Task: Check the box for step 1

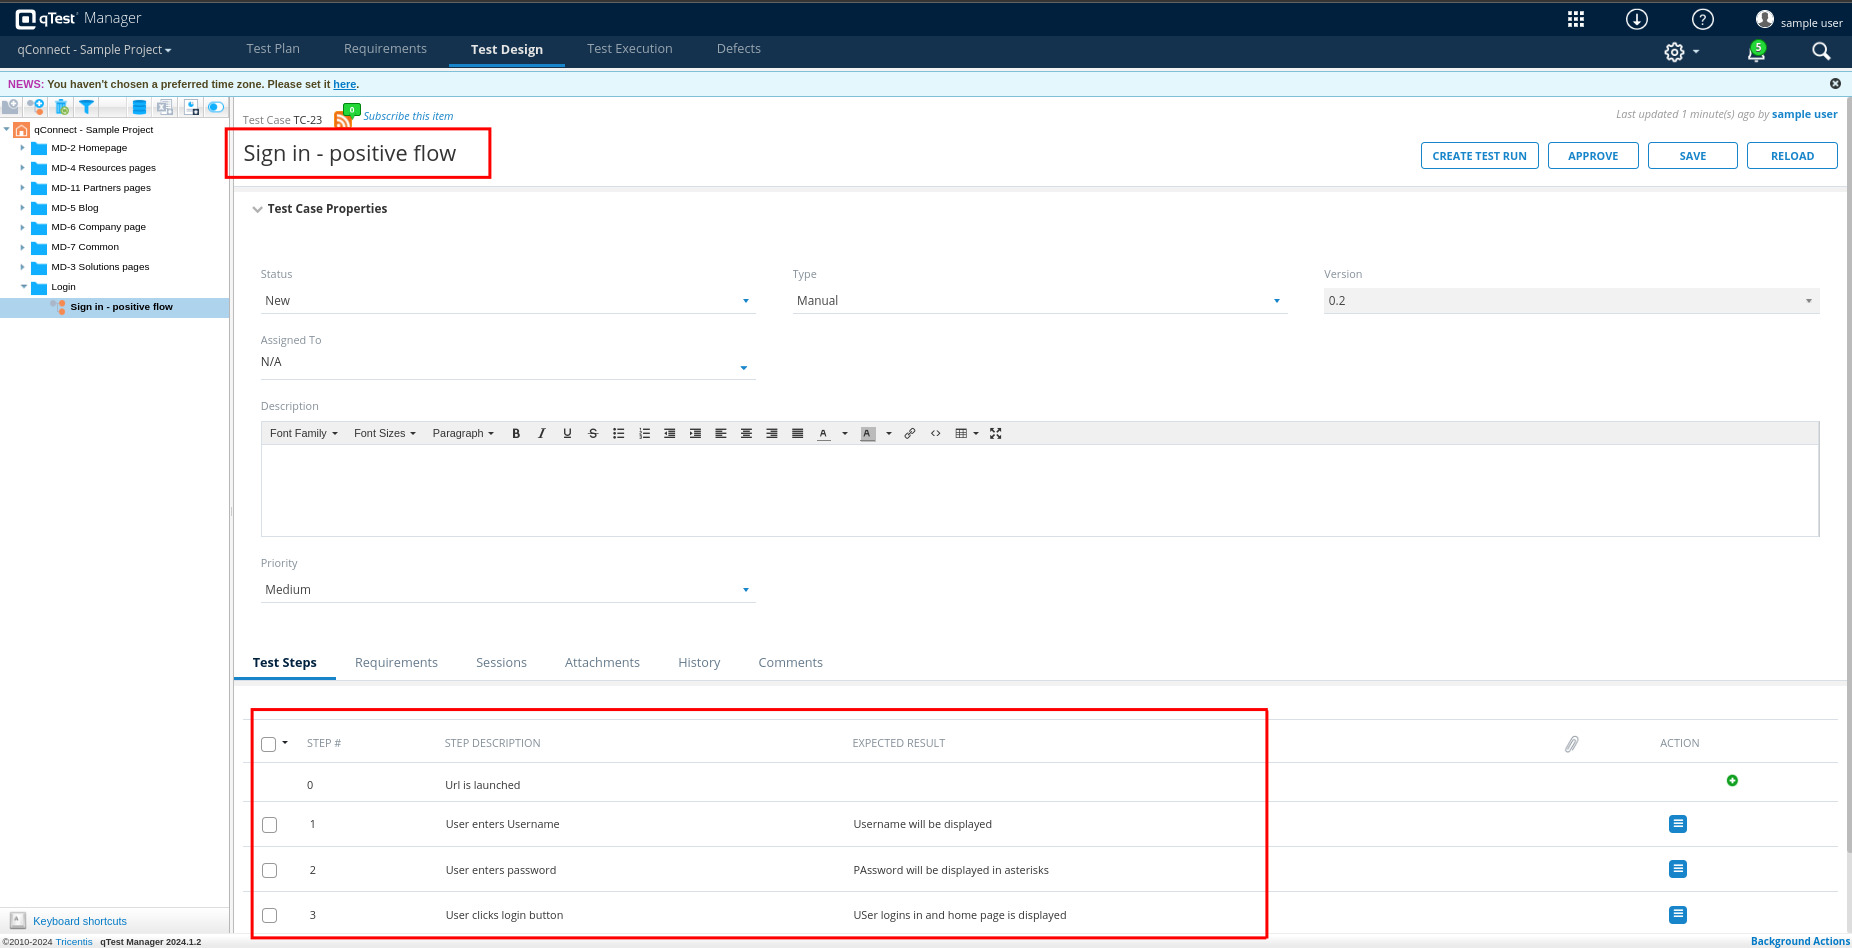Action: point(270,825)
